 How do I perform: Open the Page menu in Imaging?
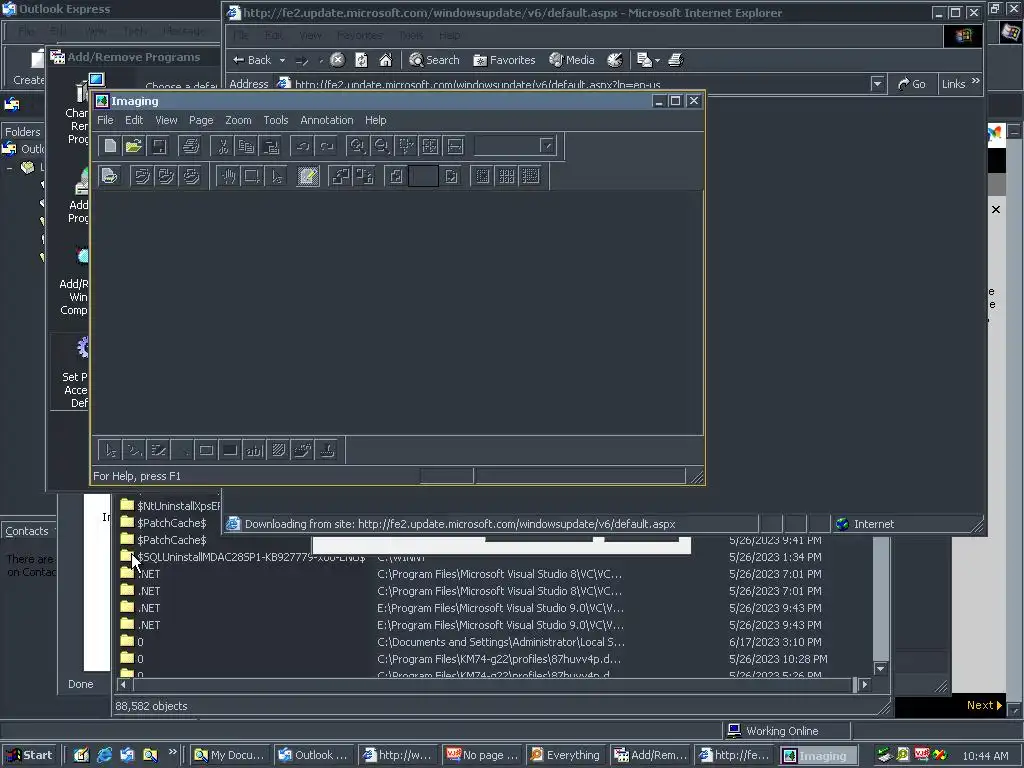(x=201, y=120)
